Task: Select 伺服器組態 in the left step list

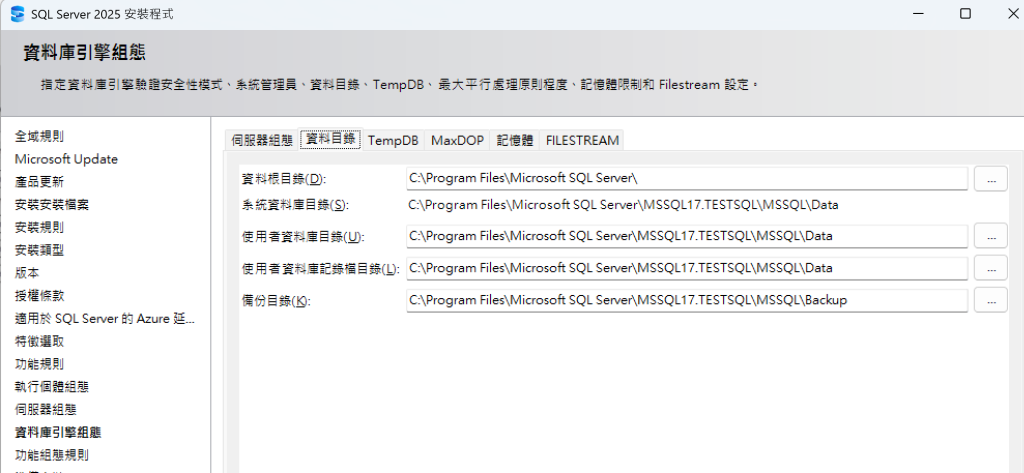Action: tap(46, 410)
